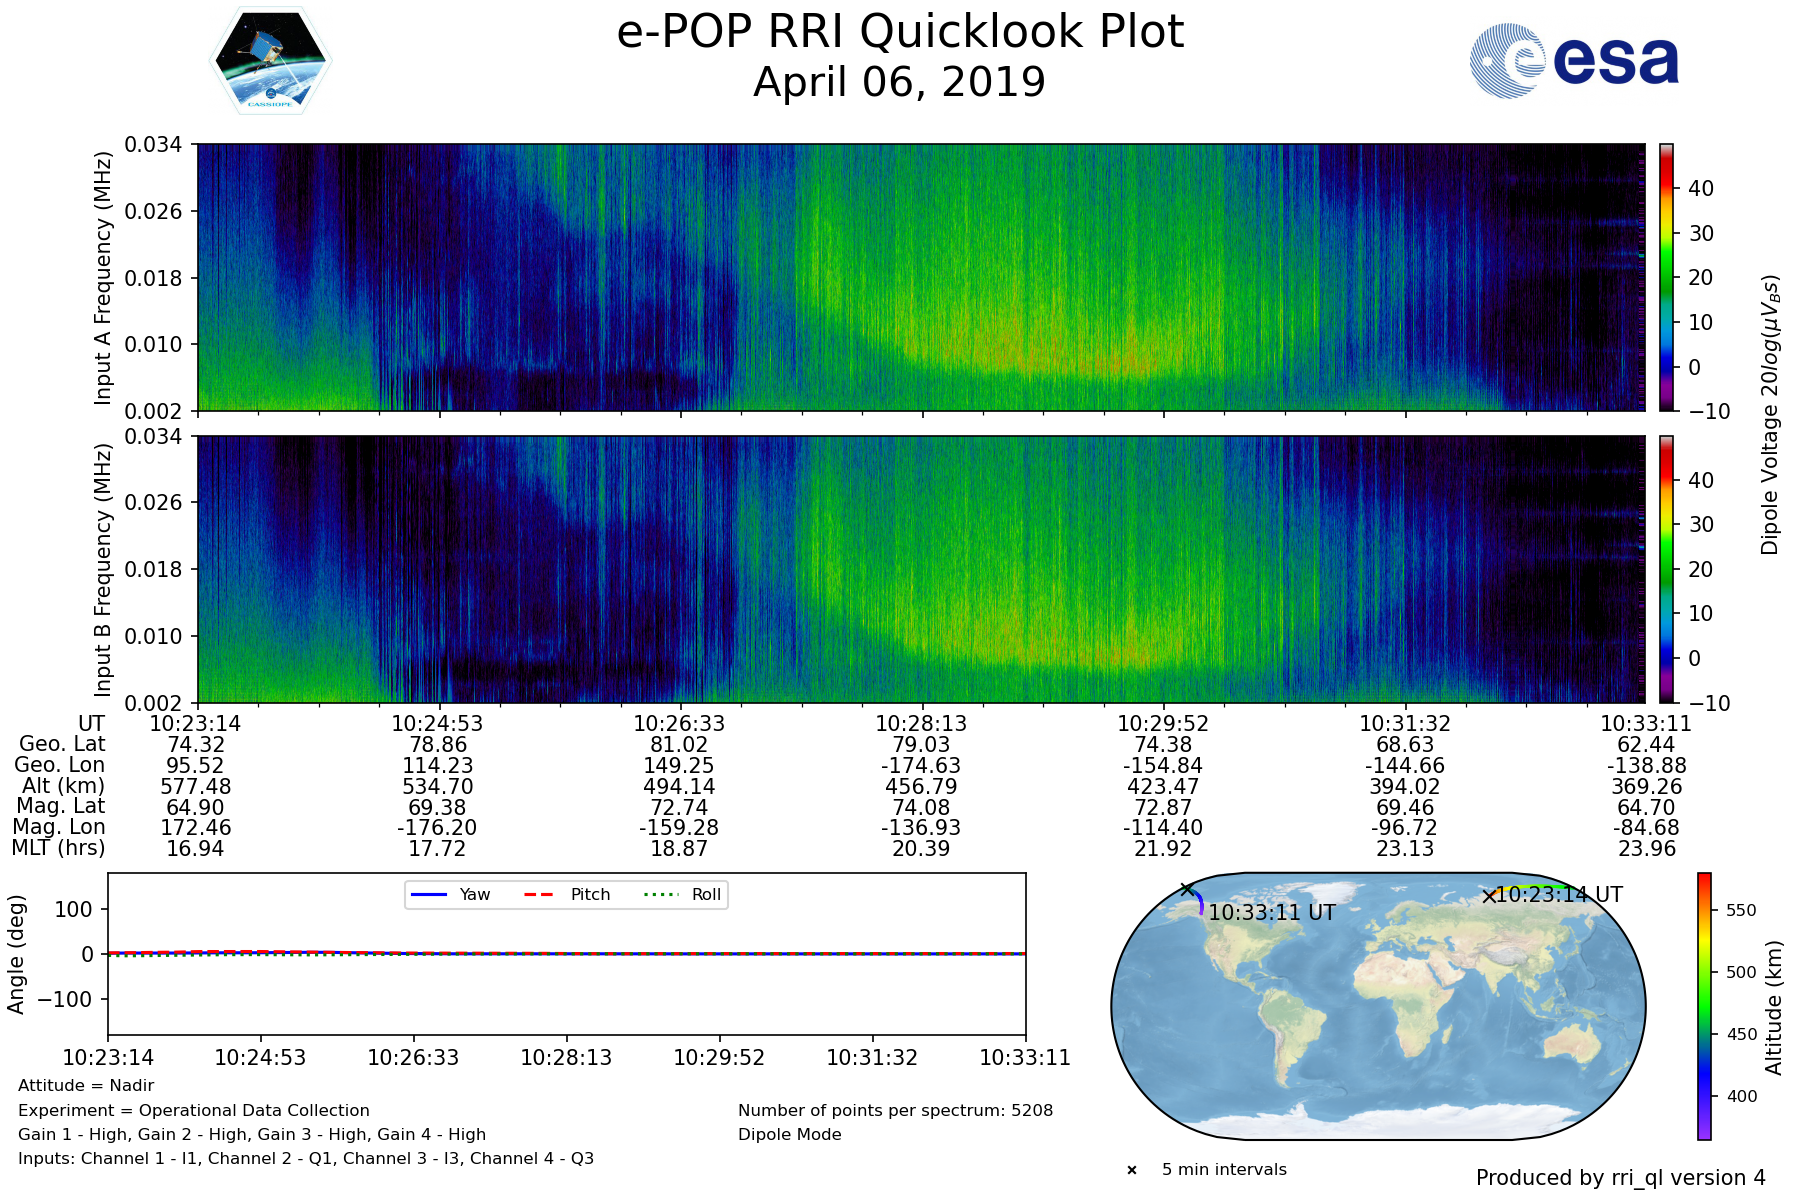Click the 5 min intervals x legend marker
The width and height of the screenshot is (1800, 1200).
[x=1132, y=1170]
